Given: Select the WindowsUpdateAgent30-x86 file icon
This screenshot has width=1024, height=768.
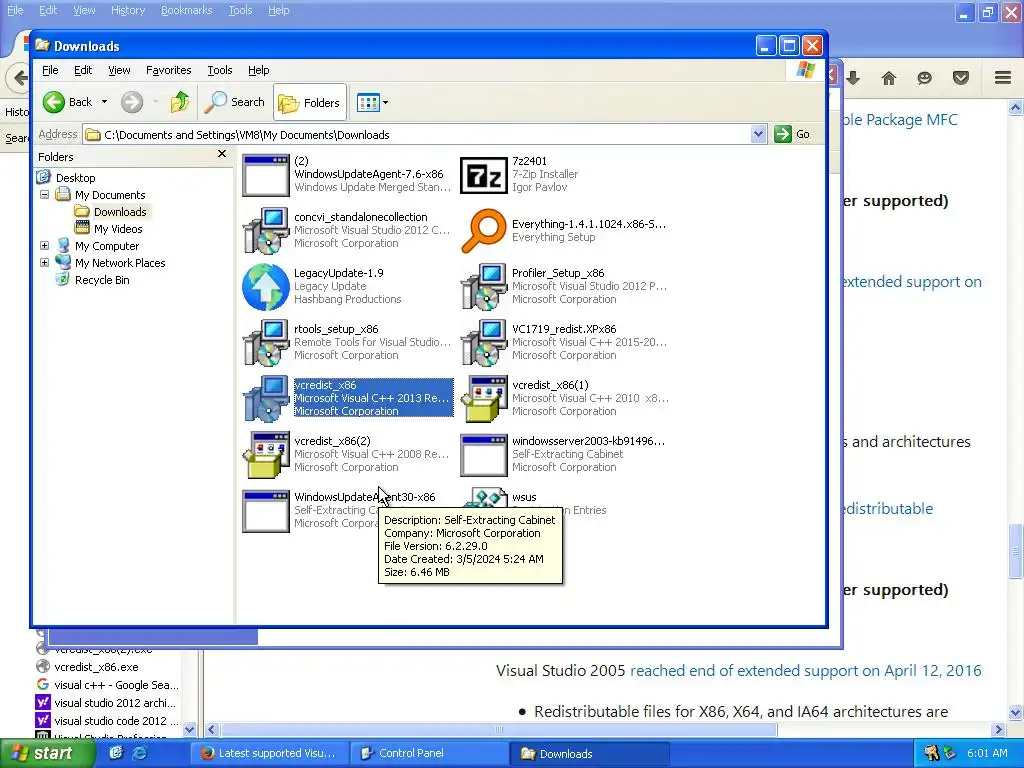Looking at the screenshot, I should tap(265, 511).
